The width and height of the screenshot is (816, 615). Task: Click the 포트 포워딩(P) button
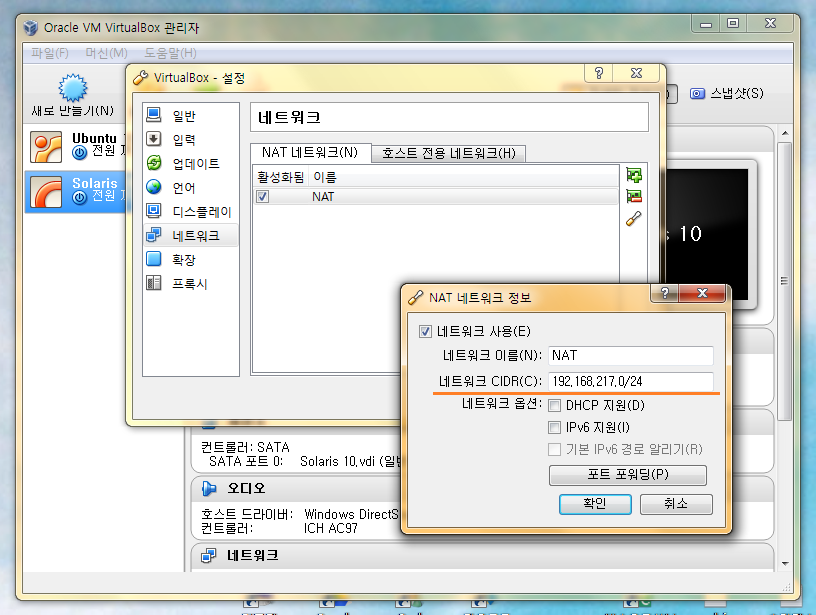click(628, 475)
